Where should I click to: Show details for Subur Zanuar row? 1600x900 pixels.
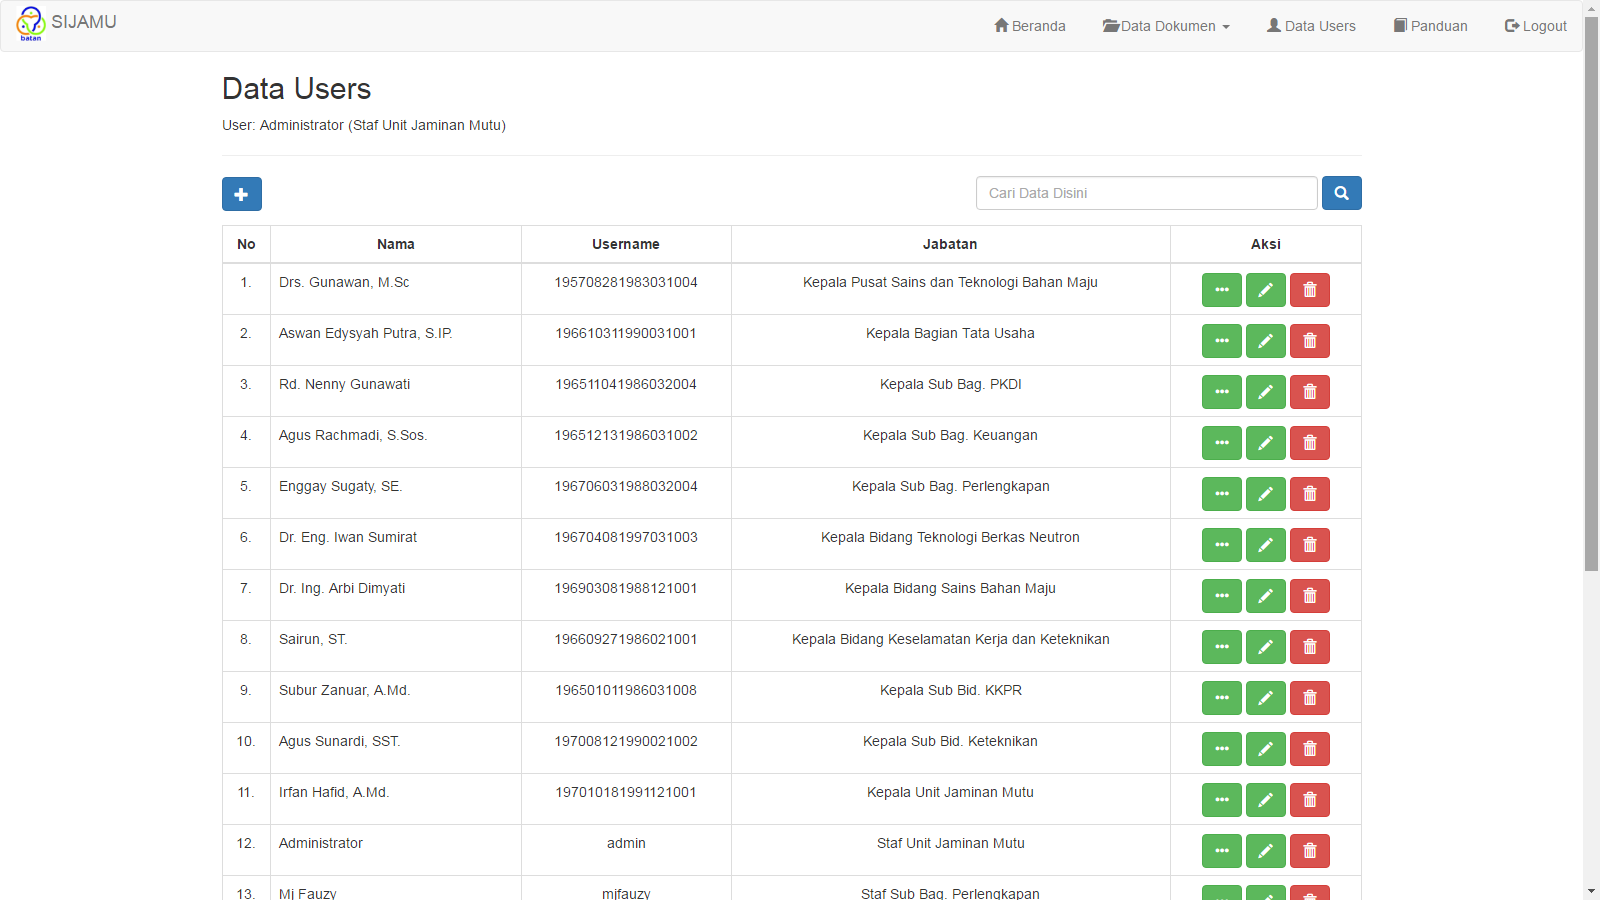tap(1221, 698)
